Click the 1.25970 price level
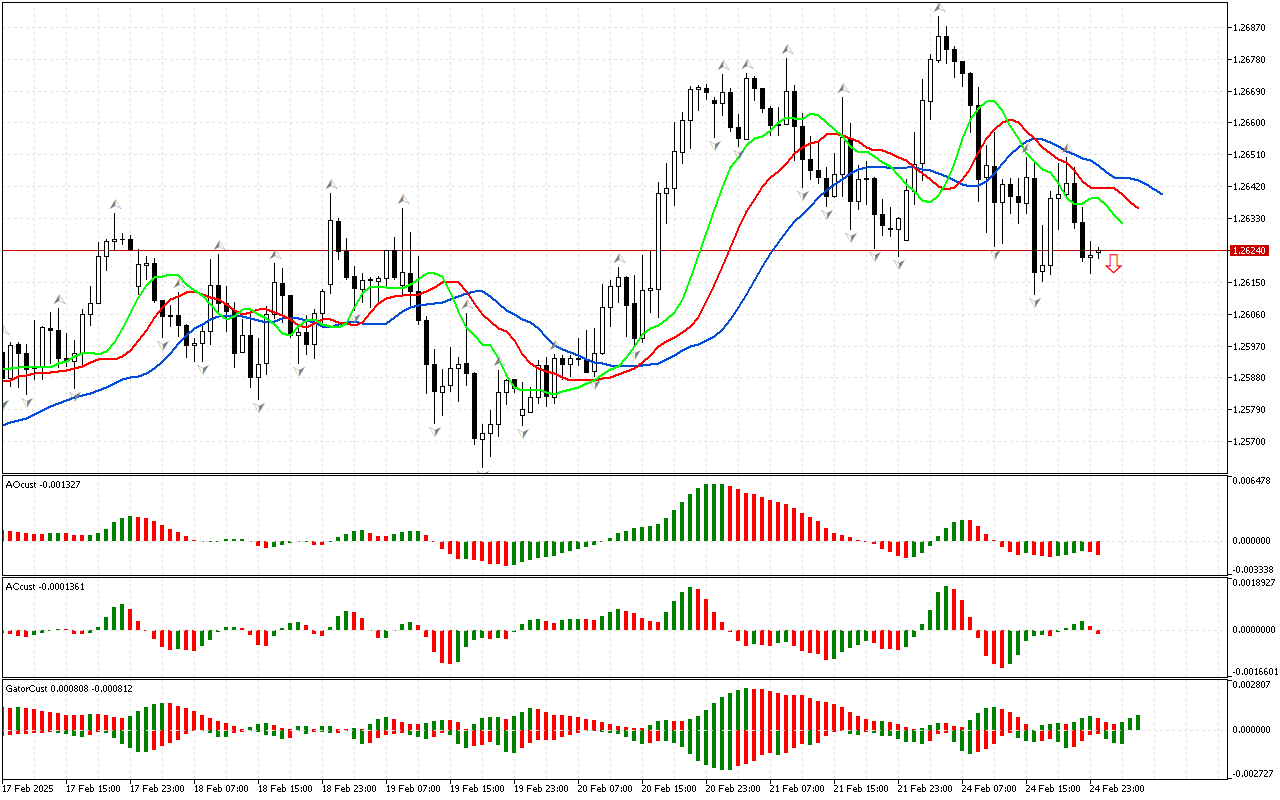1280x800 pixels. pyautogui.click(x=1250, y=347)
